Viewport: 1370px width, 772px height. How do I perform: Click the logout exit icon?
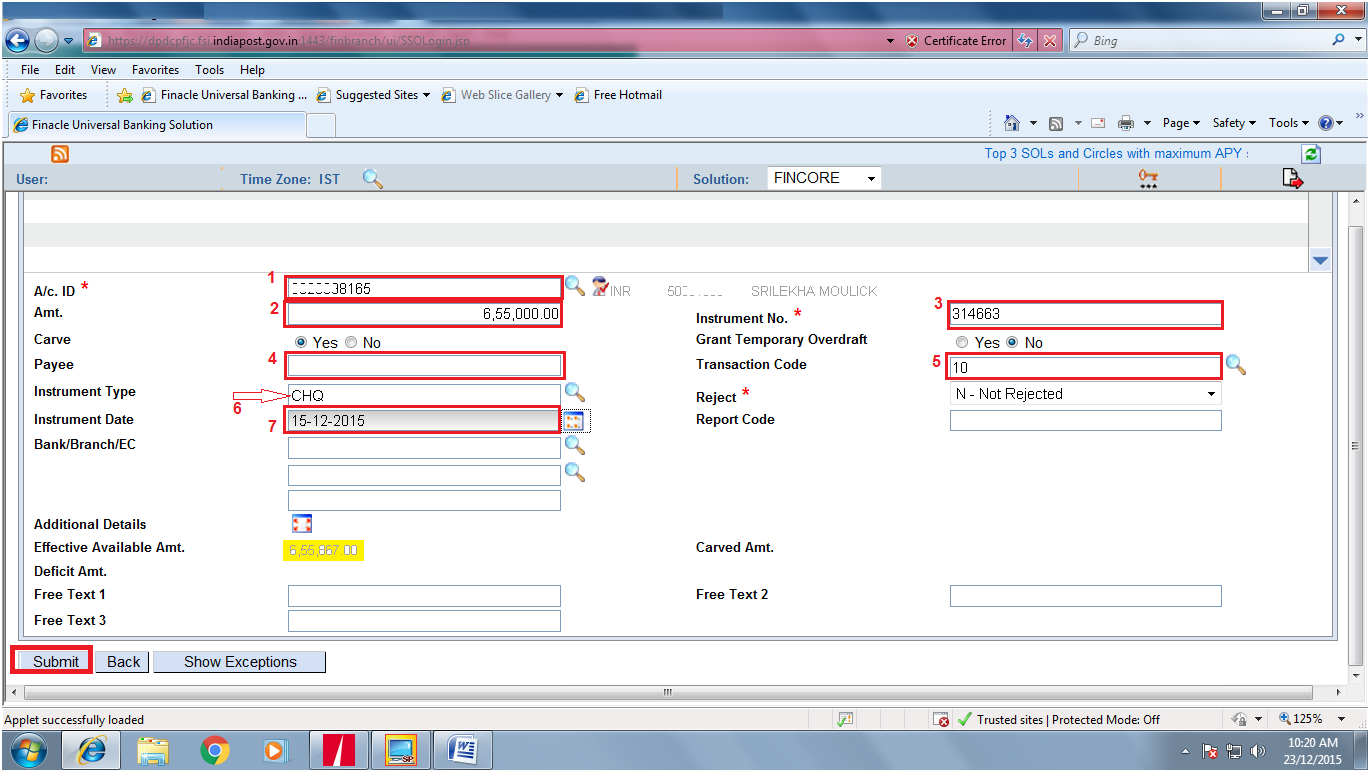(1292, 177)
